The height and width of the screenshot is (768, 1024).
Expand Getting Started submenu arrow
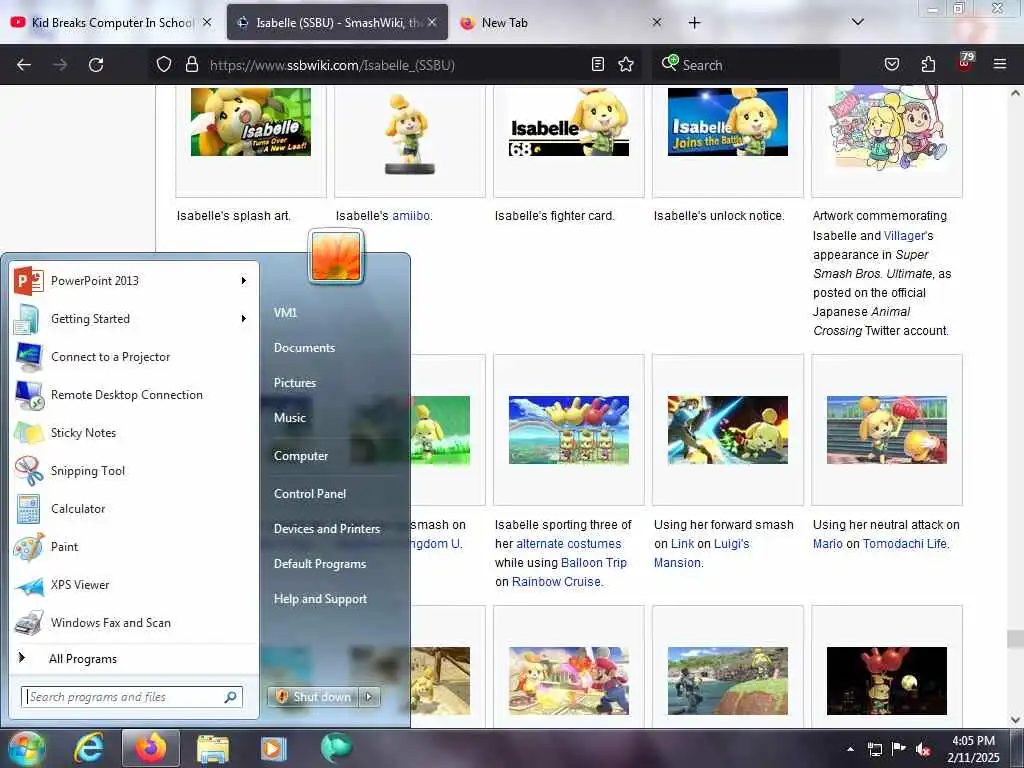pyautogui.click(x=244, y=319)
